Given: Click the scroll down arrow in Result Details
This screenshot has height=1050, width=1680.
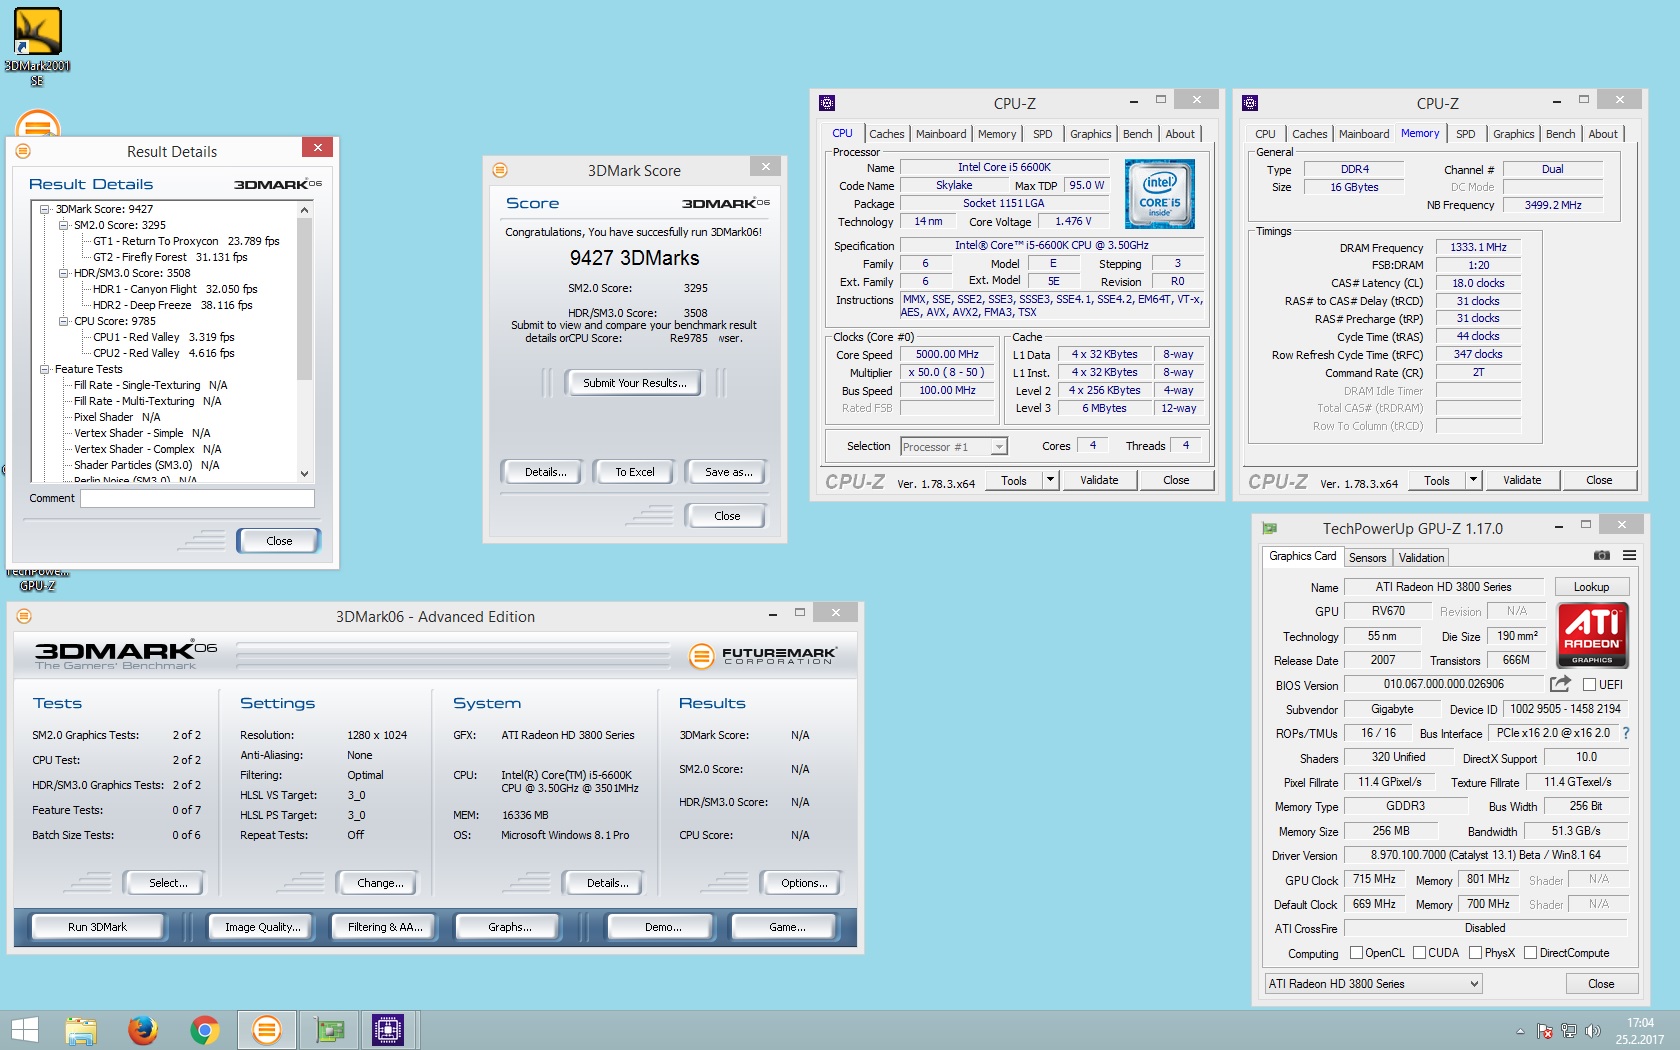Looking at the screenshot, I should pos(304,474).
